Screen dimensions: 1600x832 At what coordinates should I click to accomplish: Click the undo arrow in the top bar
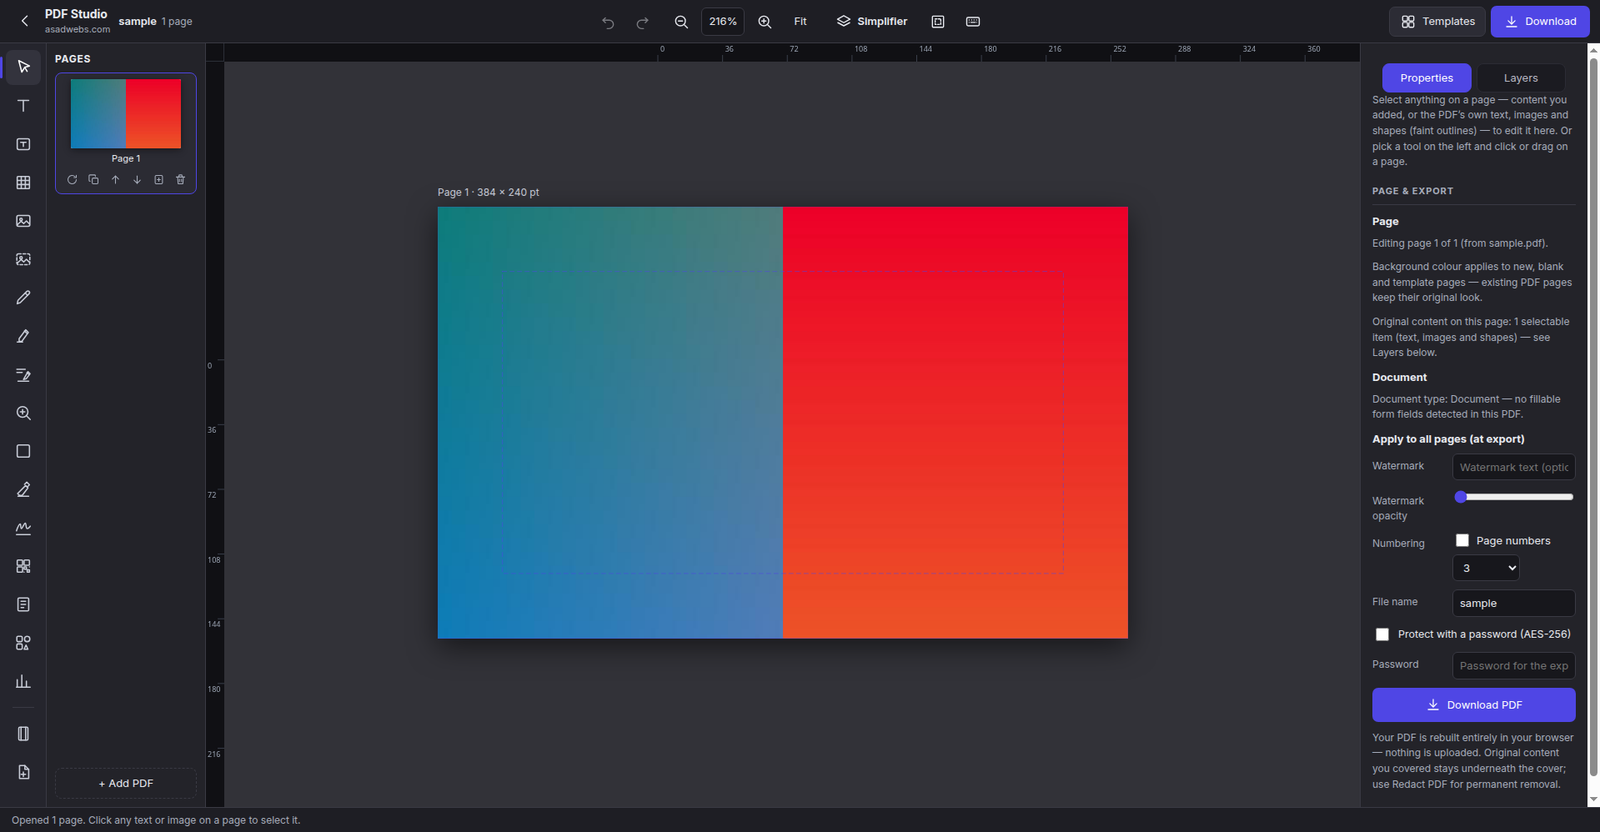click(608, 22)
